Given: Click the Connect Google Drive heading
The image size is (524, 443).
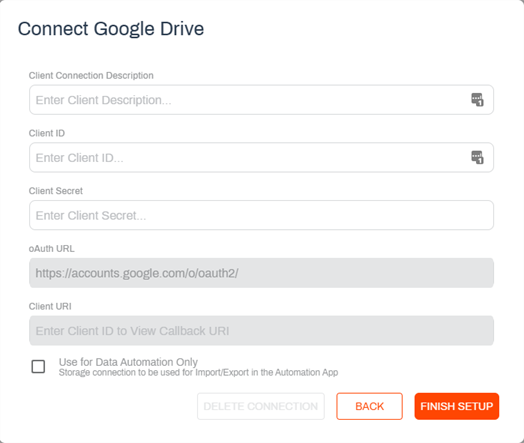Looking at the screenshot, I should [x=111, y=29].
